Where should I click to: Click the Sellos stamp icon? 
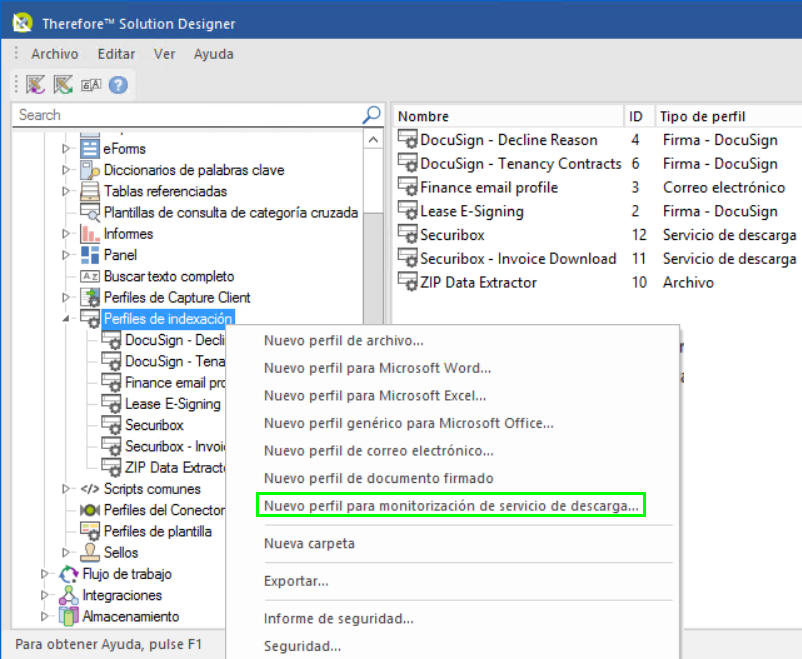pyautogui.click(x=90, y=553)
